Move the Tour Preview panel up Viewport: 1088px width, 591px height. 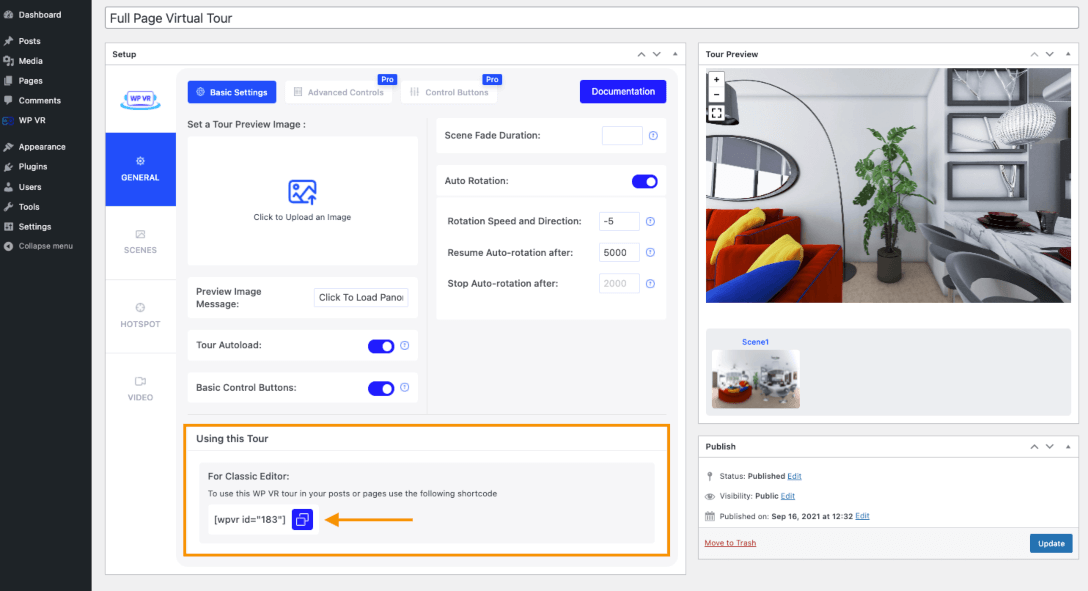[x=1034, y=54]
